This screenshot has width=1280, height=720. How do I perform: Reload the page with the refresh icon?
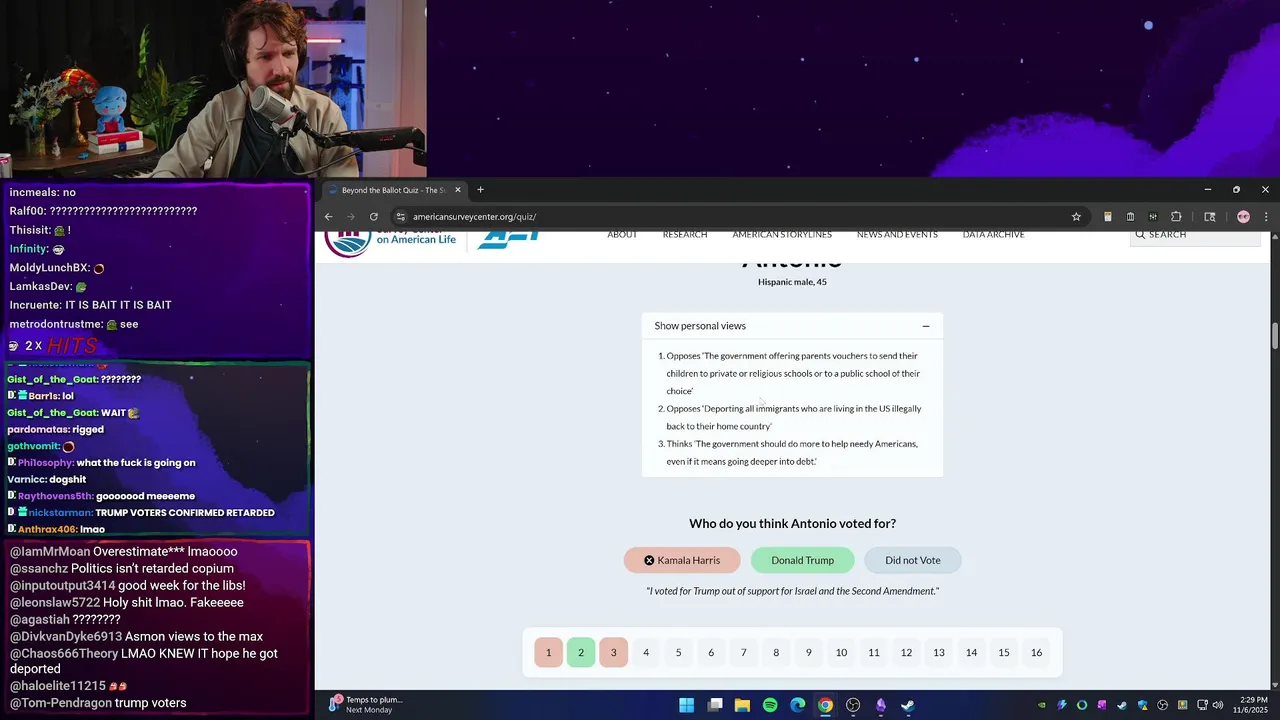coord(374,216)
